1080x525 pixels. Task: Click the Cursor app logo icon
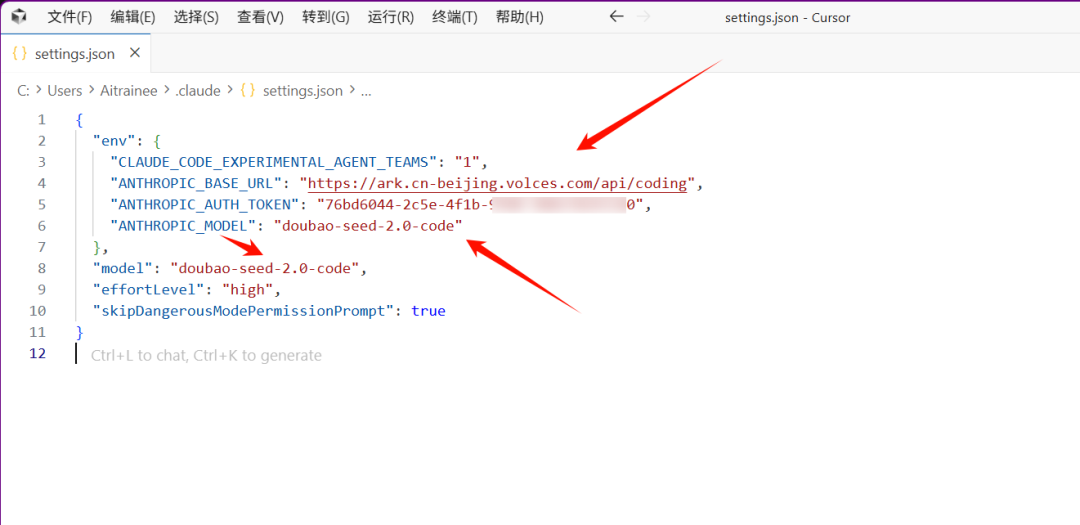(x=18, y=17)
